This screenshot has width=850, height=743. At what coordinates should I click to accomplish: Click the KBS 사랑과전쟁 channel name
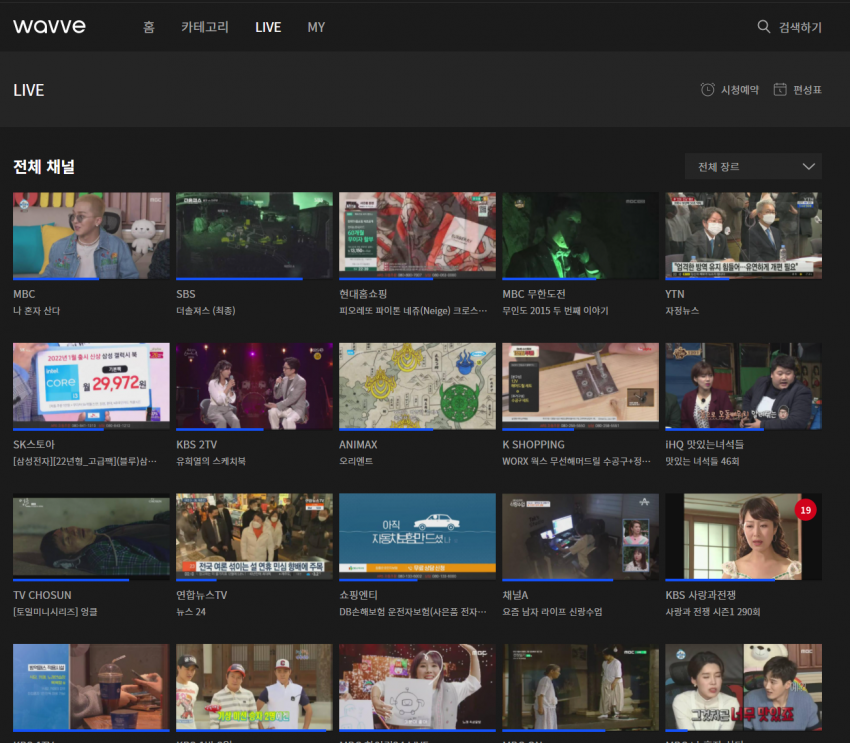[700, 595]
